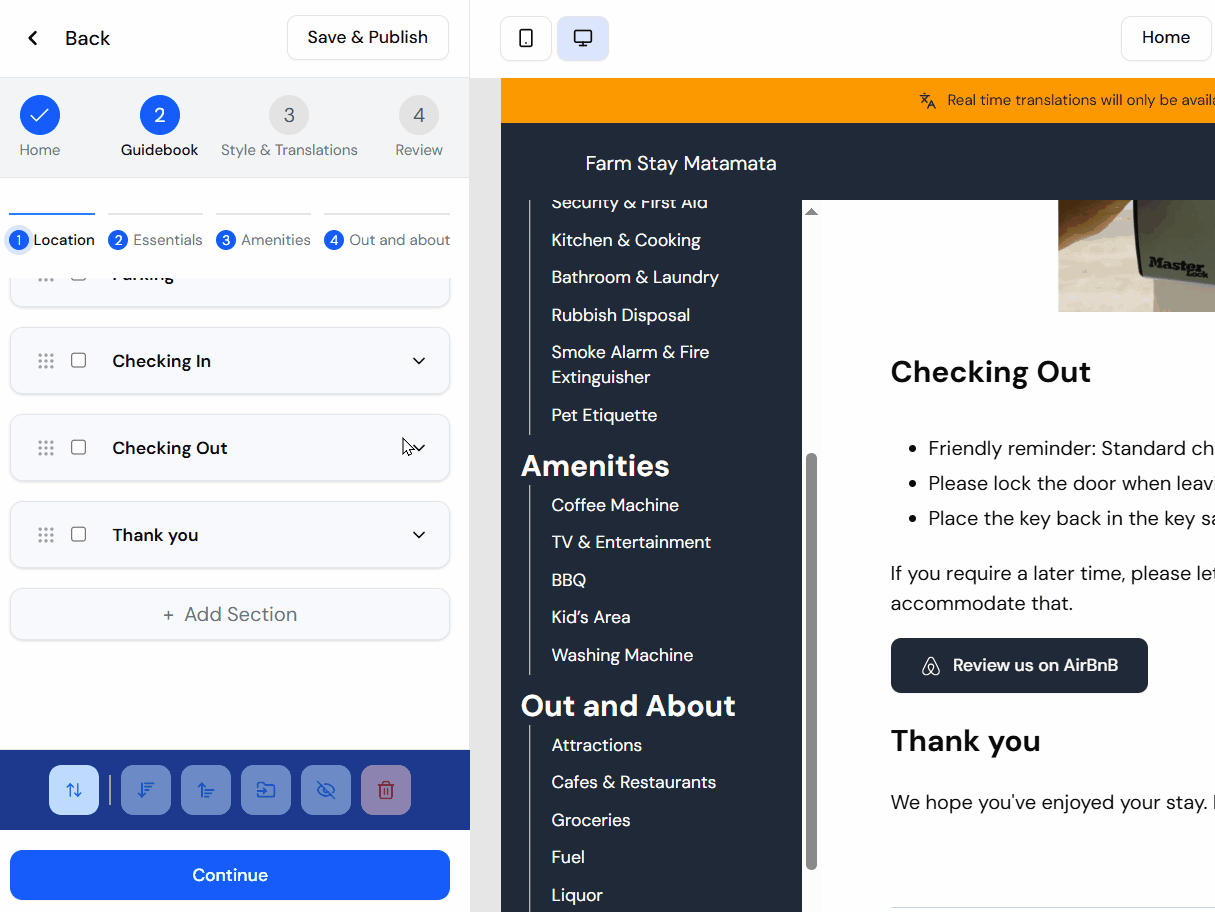Expand the Checking Out section
This screenshot has width=1215, height=912.
(418, 447)
